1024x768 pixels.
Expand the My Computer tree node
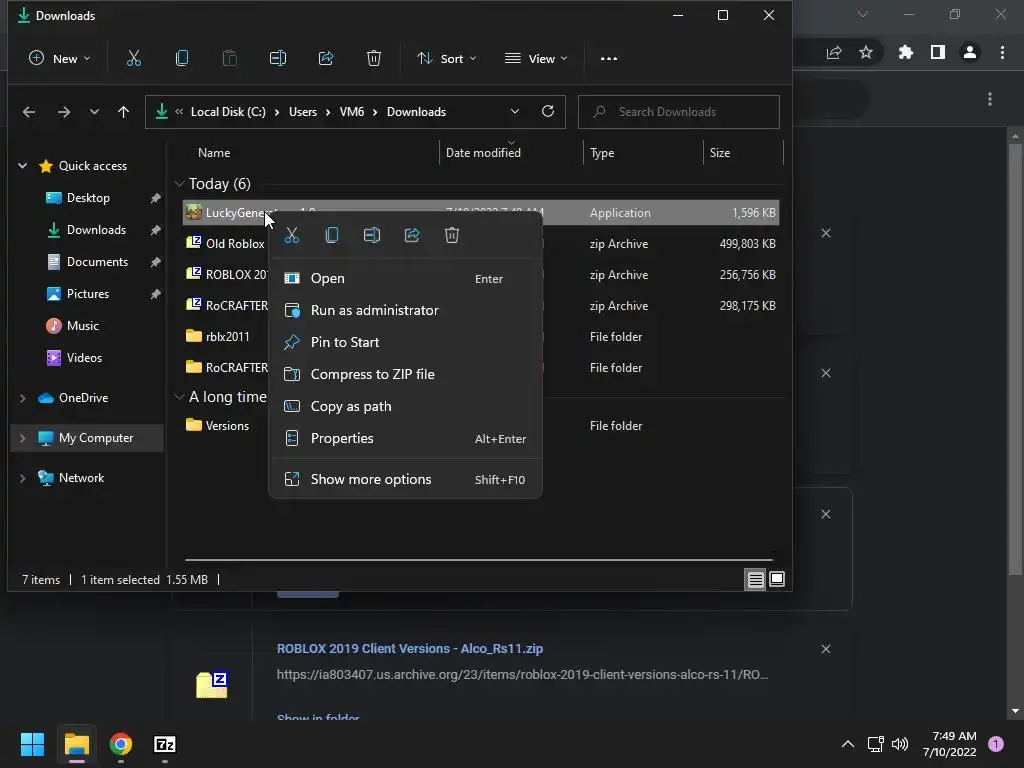click(x=23, y=438)
